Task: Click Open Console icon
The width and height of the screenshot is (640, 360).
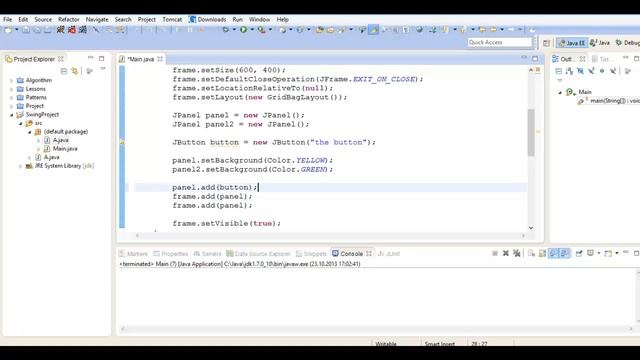Action: tap(608, 253)
